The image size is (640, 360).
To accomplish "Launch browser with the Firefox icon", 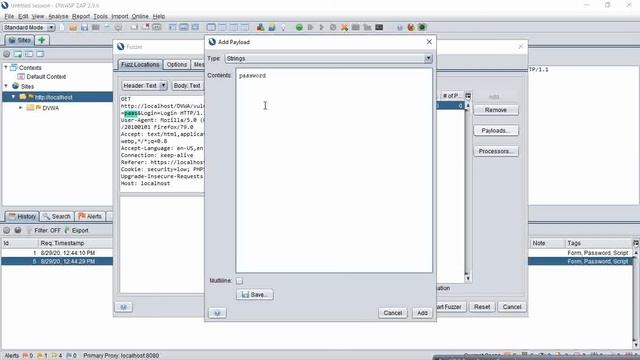I will (411, 27).
